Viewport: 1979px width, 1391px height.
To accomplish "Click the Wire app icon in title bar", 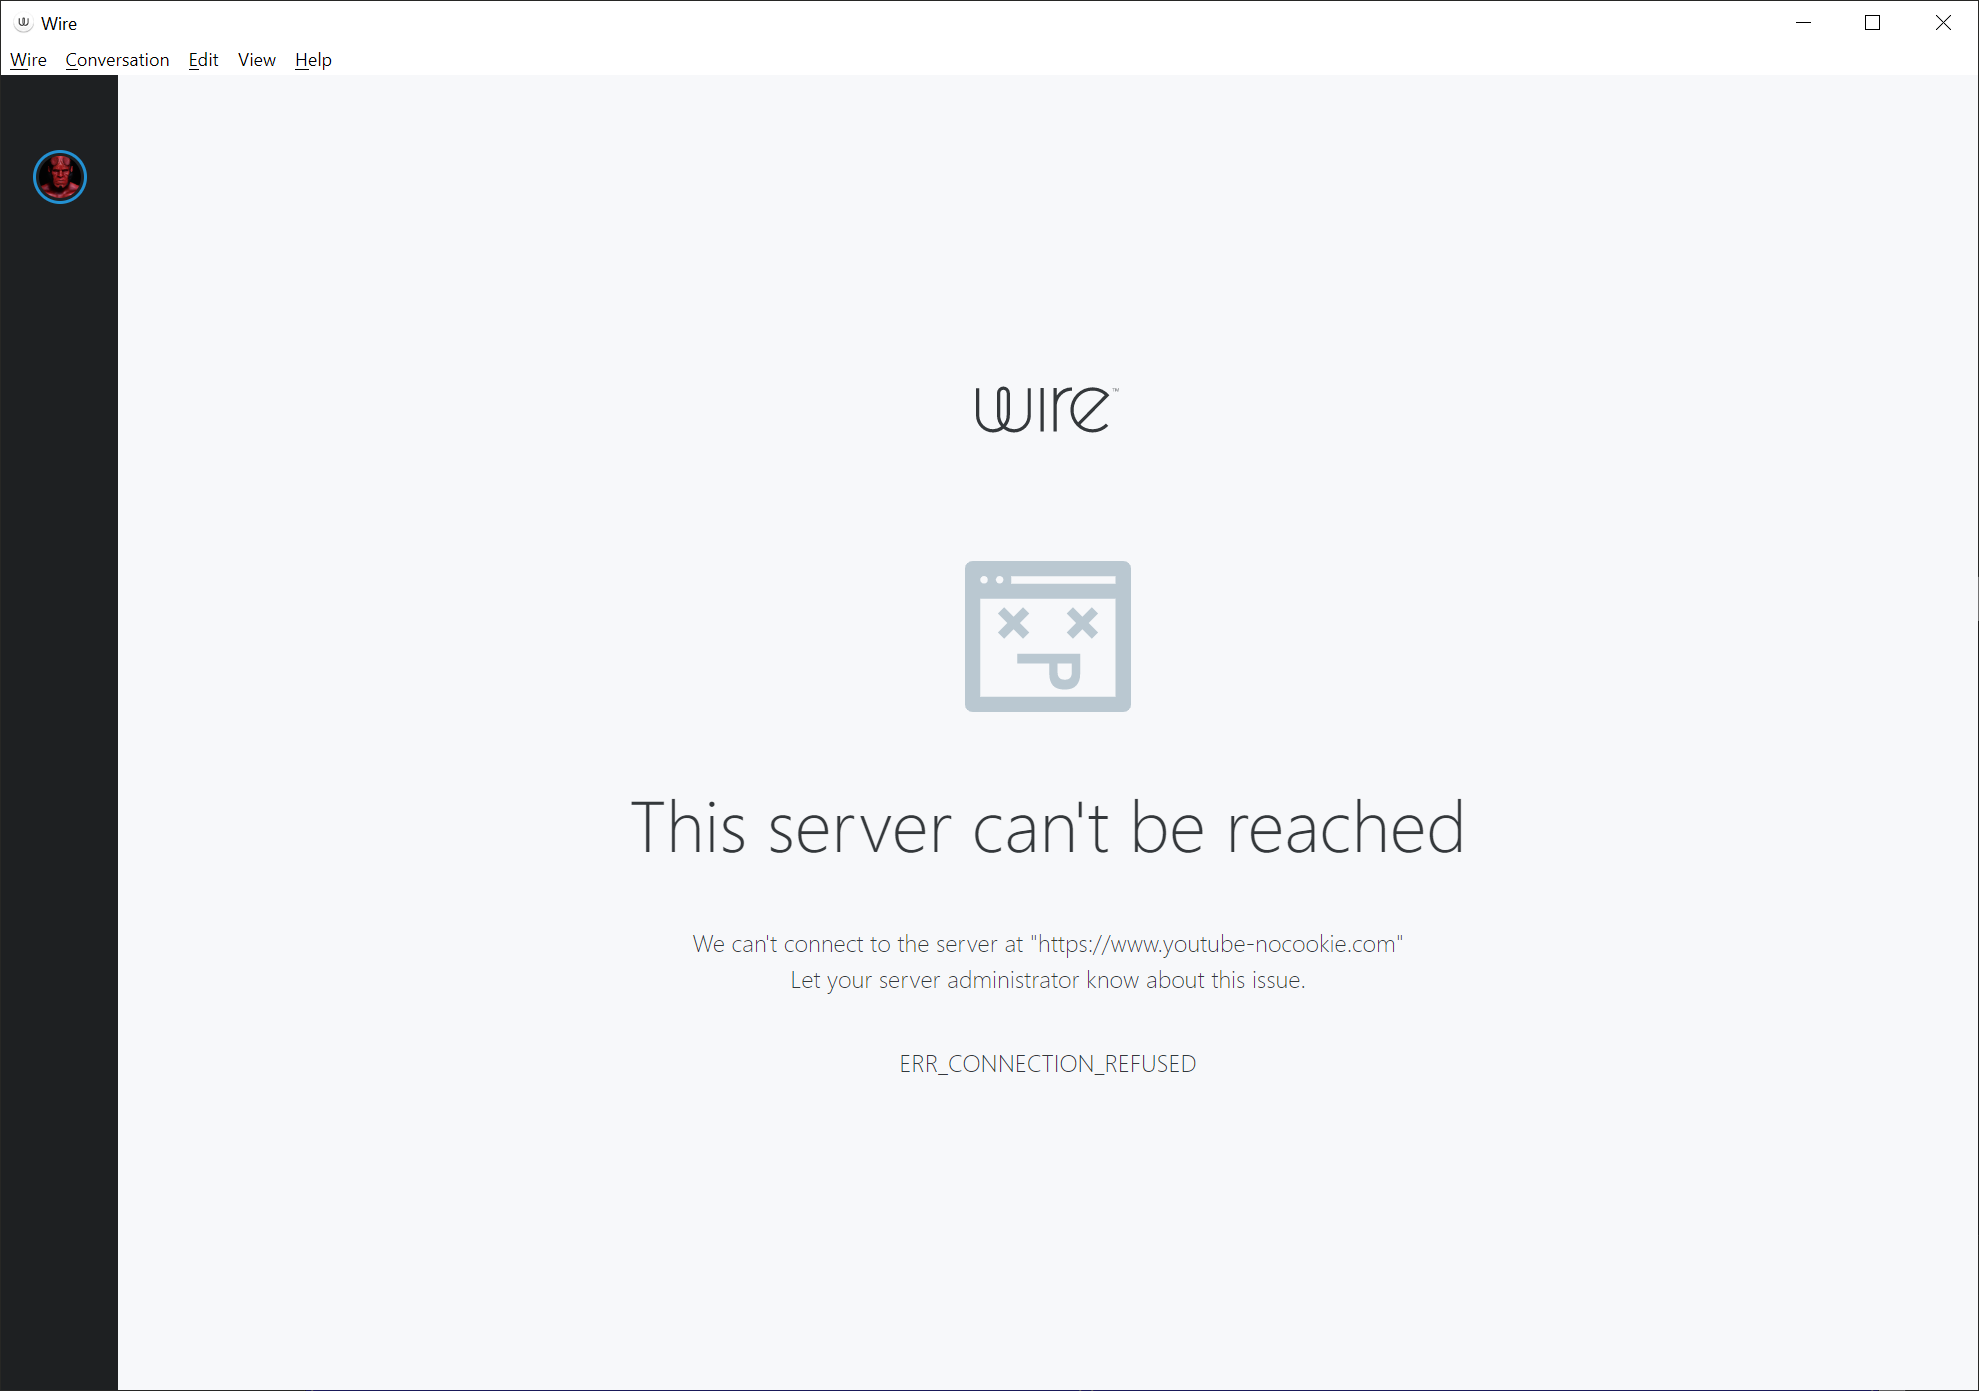I will (x=22, y=22).
